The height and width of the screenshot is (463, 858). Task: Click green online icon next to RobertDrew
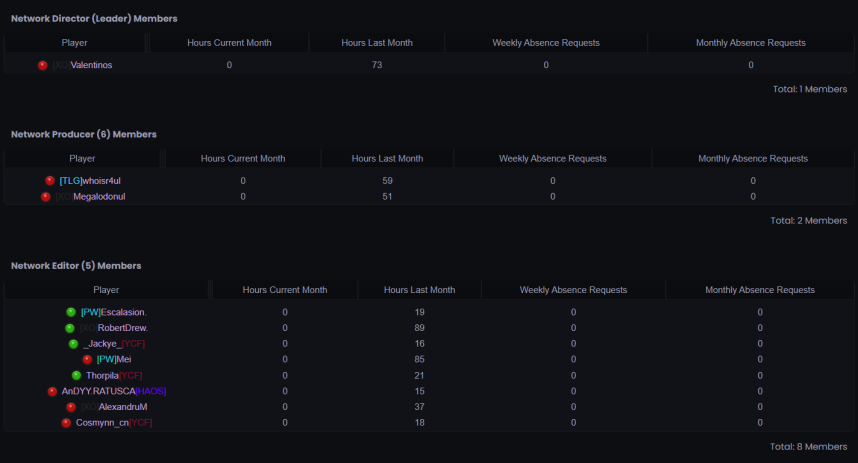(x=70, y=328)
